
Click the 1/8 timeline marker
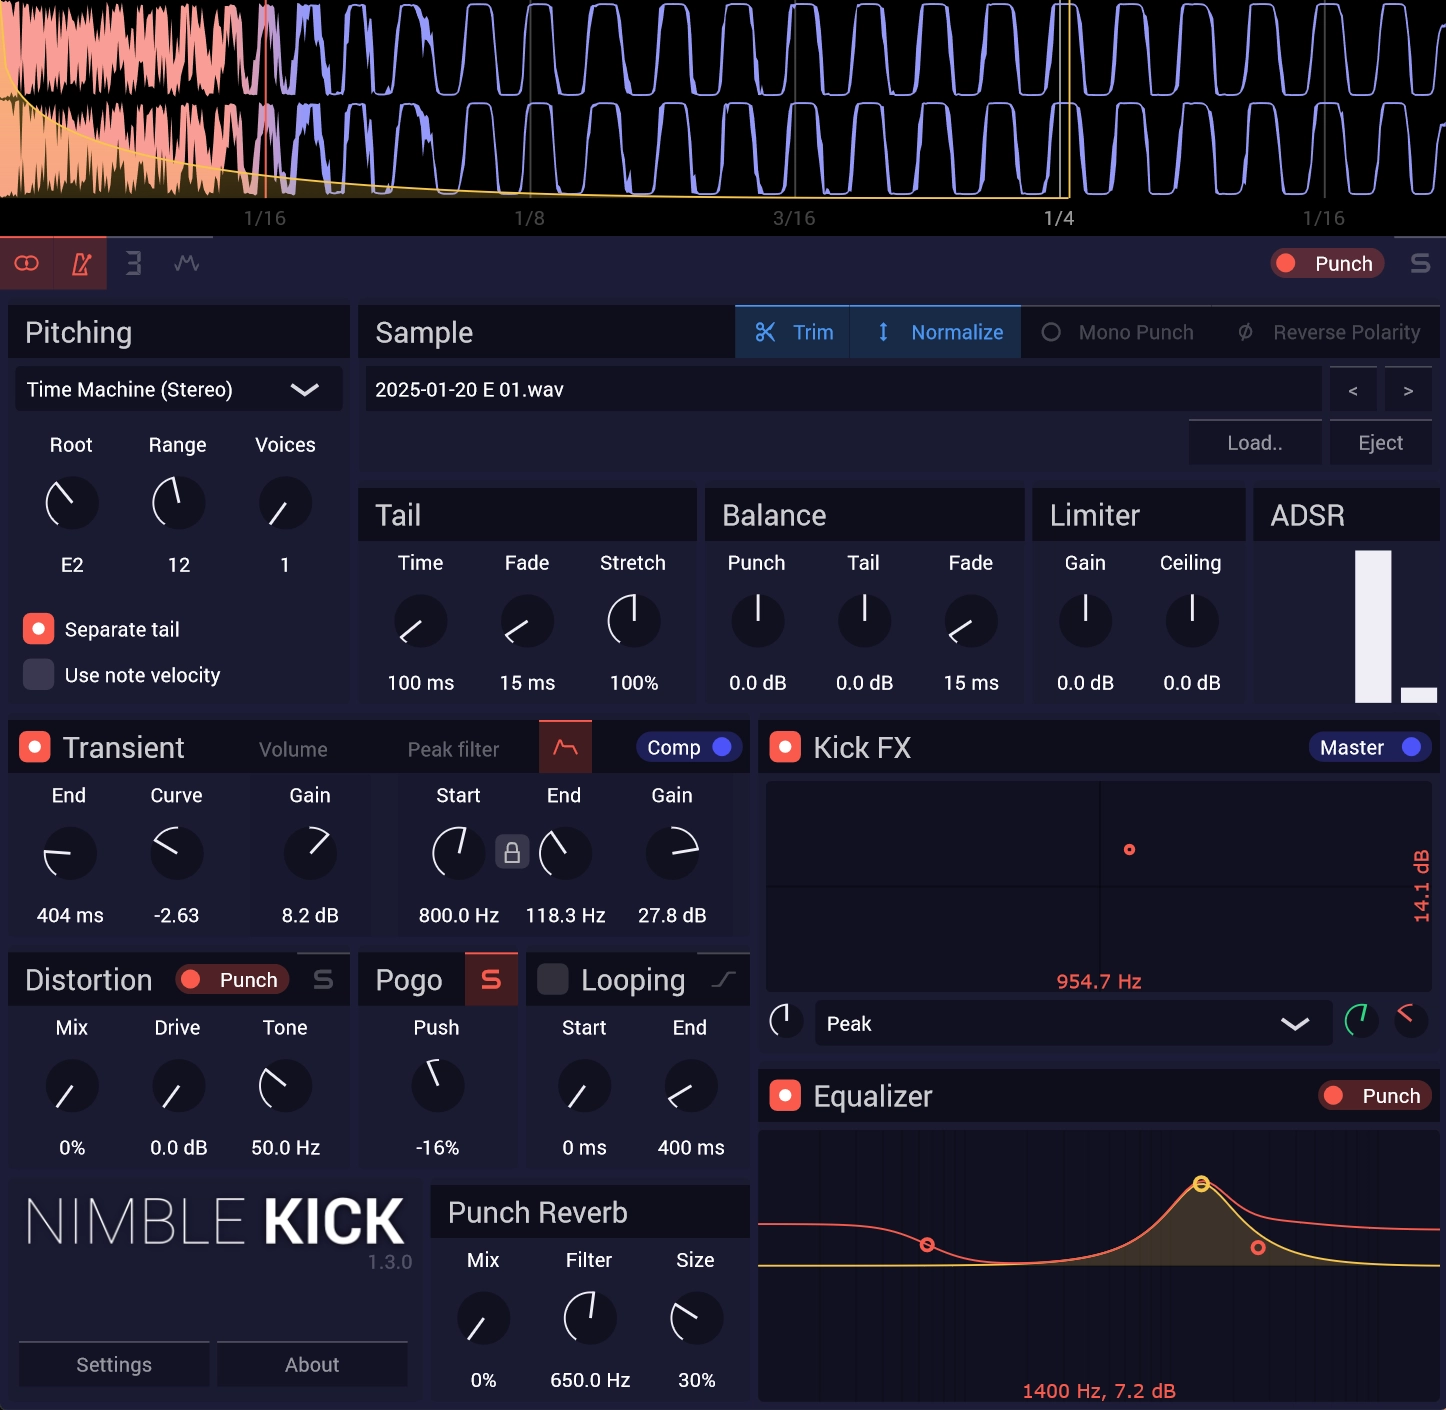click(529, 218)
